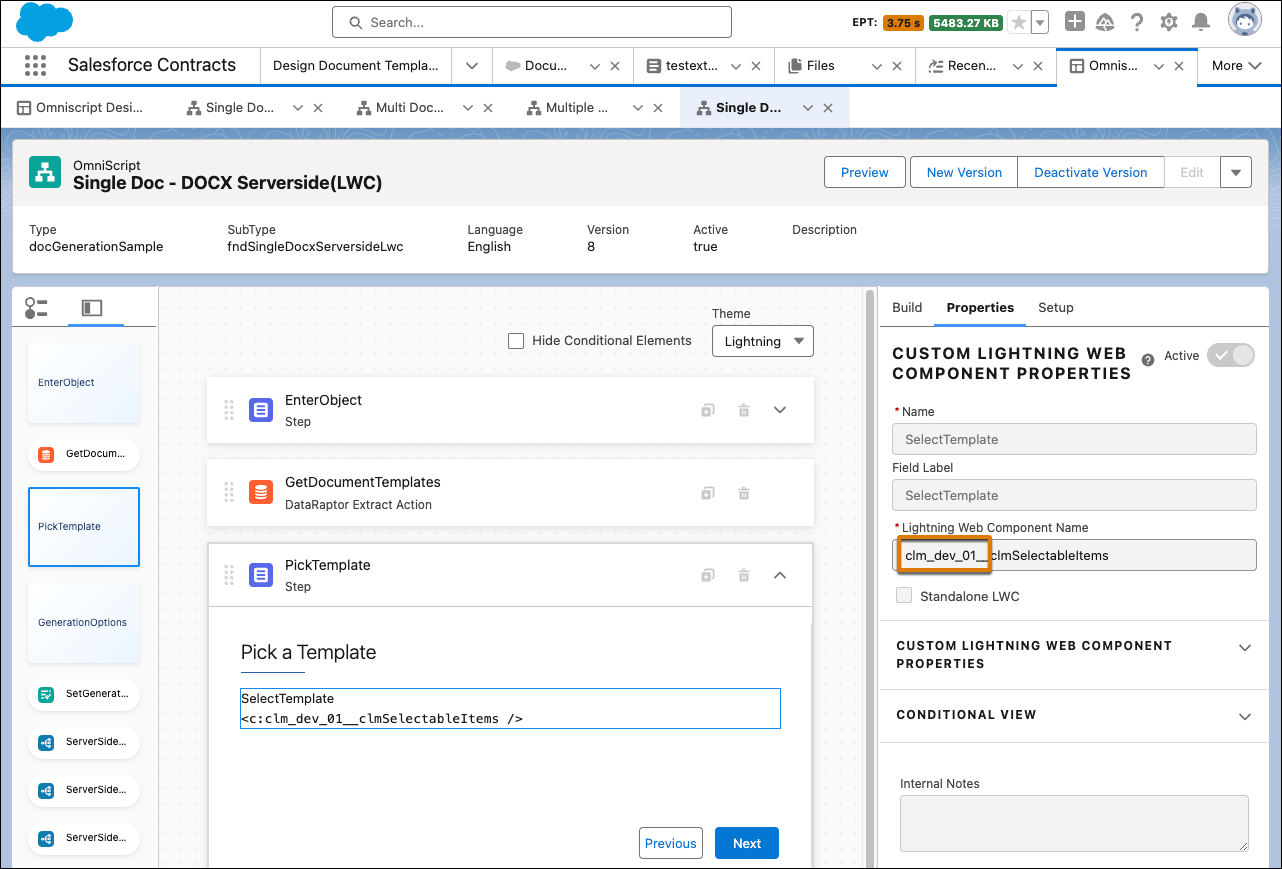Click the Preview button
1282x869 pixels.
865,172
